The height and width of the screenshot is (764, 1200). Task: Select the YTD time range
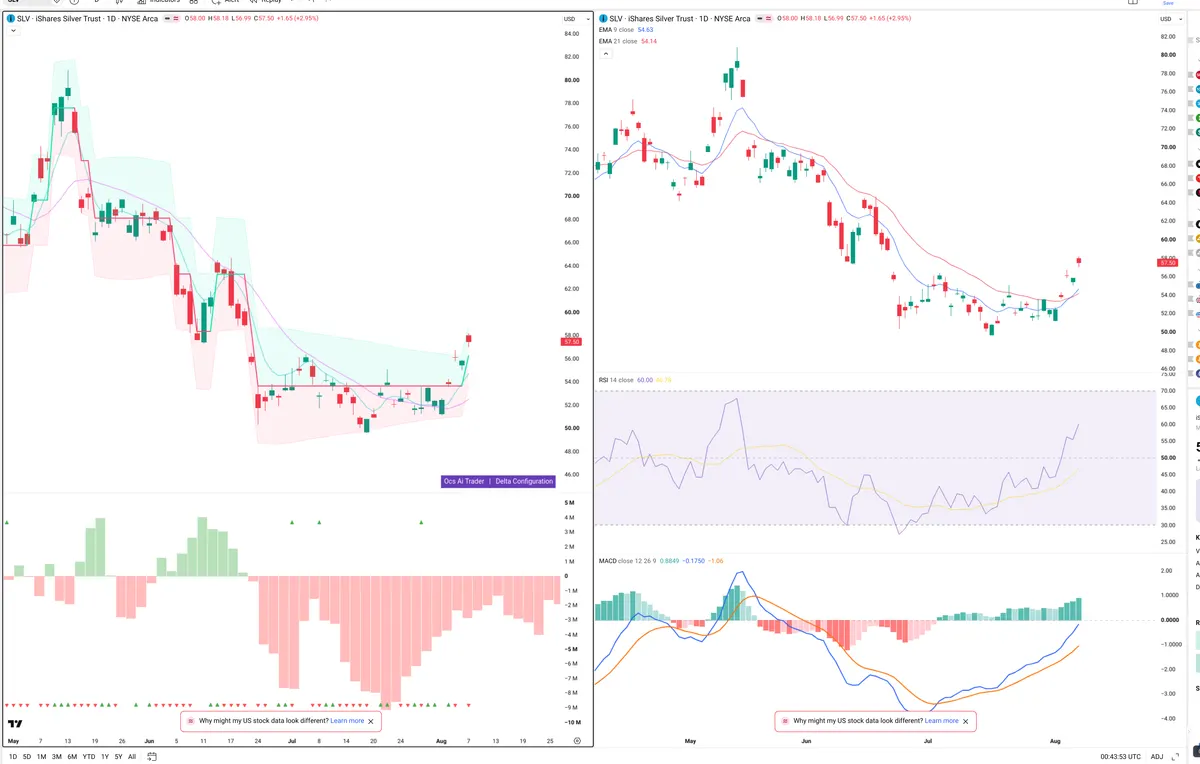click(89, 756)
